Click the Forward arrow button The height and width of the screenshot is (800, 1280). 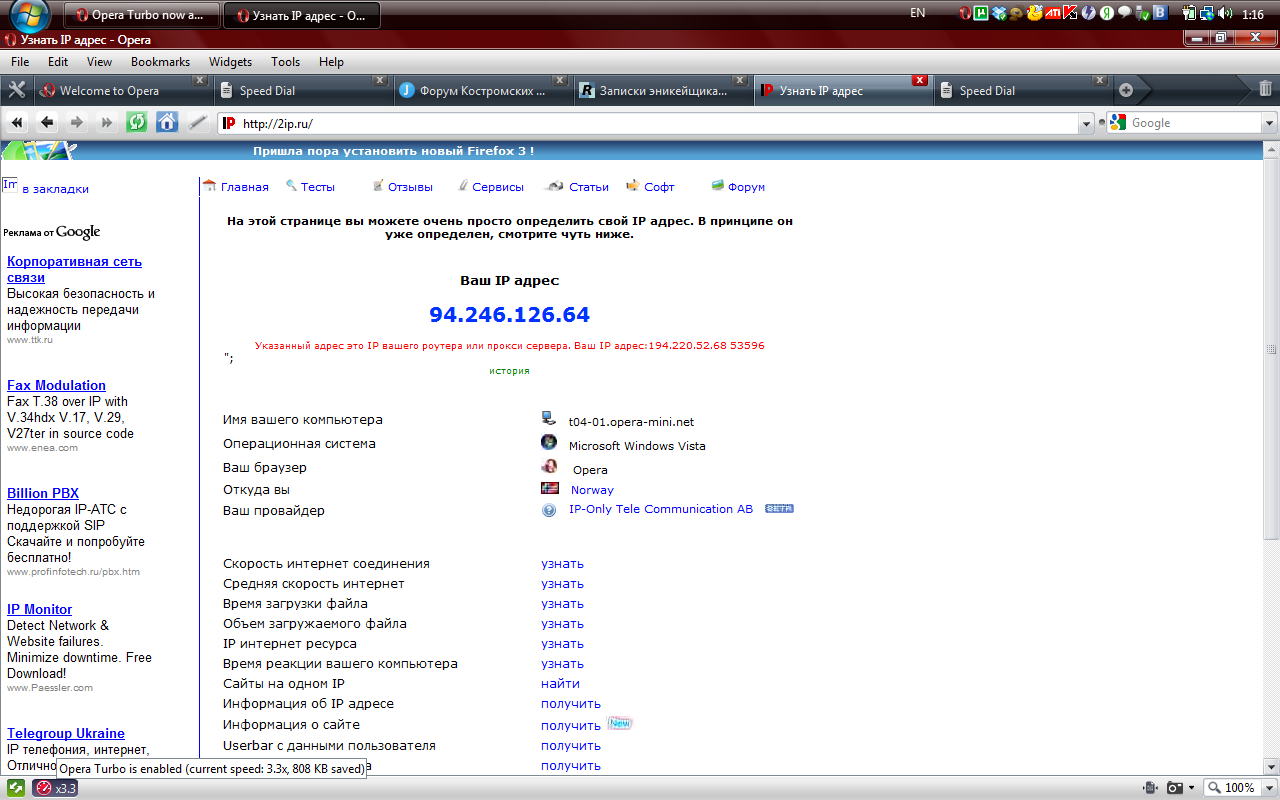coord(77,122)
